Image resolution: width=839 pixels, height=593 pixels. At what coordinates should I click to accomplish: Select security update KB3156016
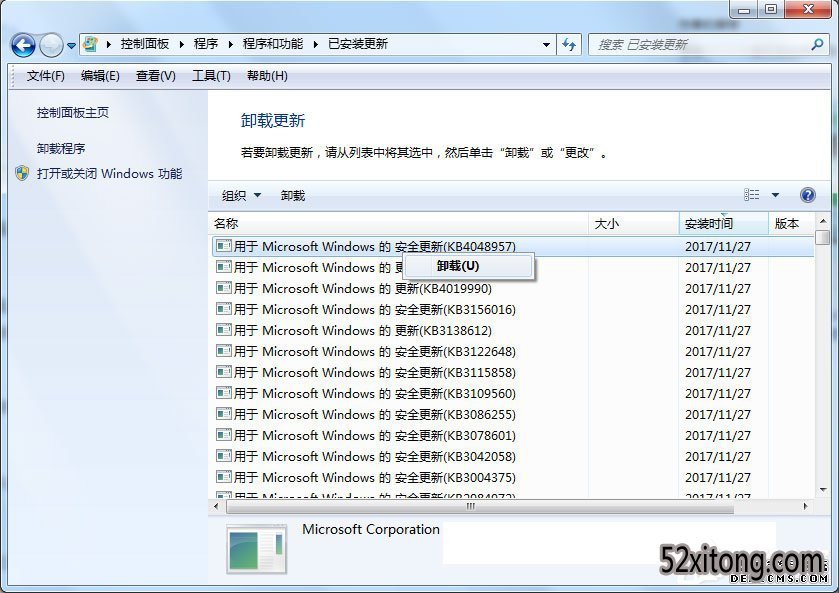click(x=513, y=309)
